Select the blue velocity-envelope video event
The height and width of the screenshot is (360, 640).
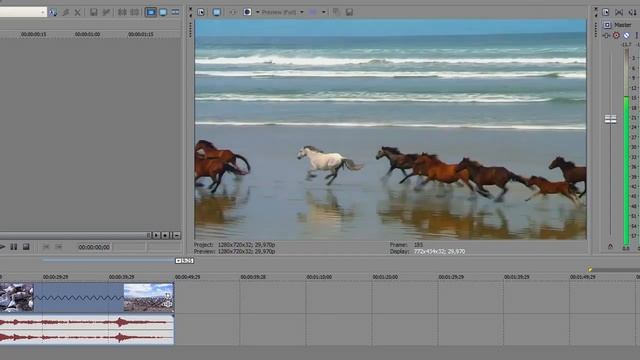tap(79, 298)
